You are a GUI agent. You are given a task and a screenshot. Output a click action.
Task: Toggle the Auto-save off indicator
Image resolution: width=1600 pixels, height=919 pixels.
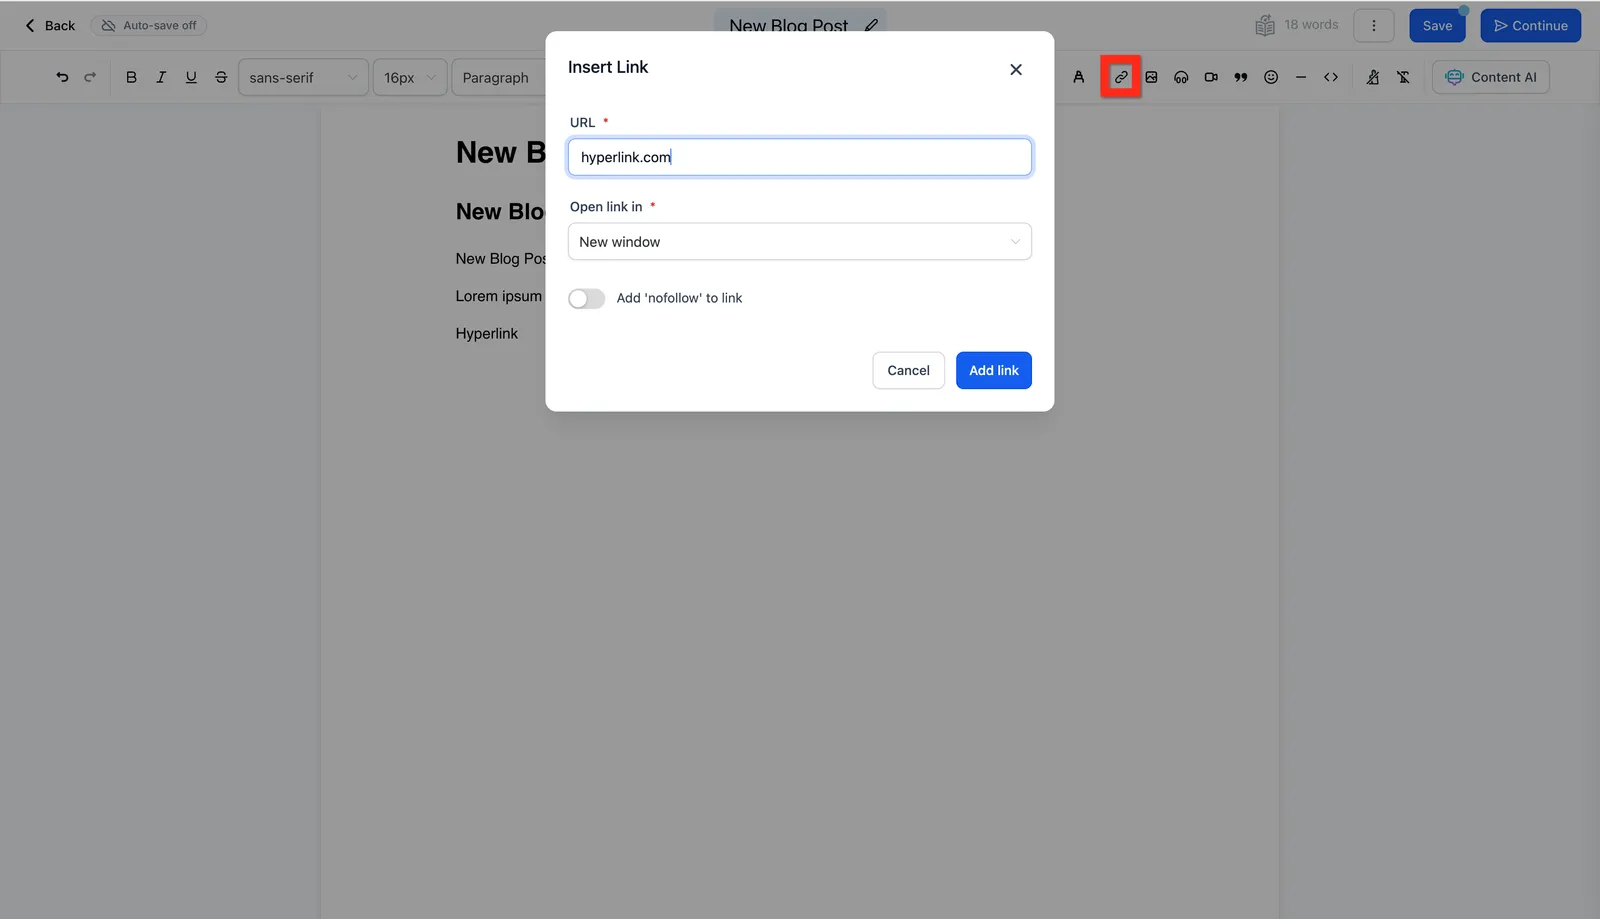pos(149,25)
